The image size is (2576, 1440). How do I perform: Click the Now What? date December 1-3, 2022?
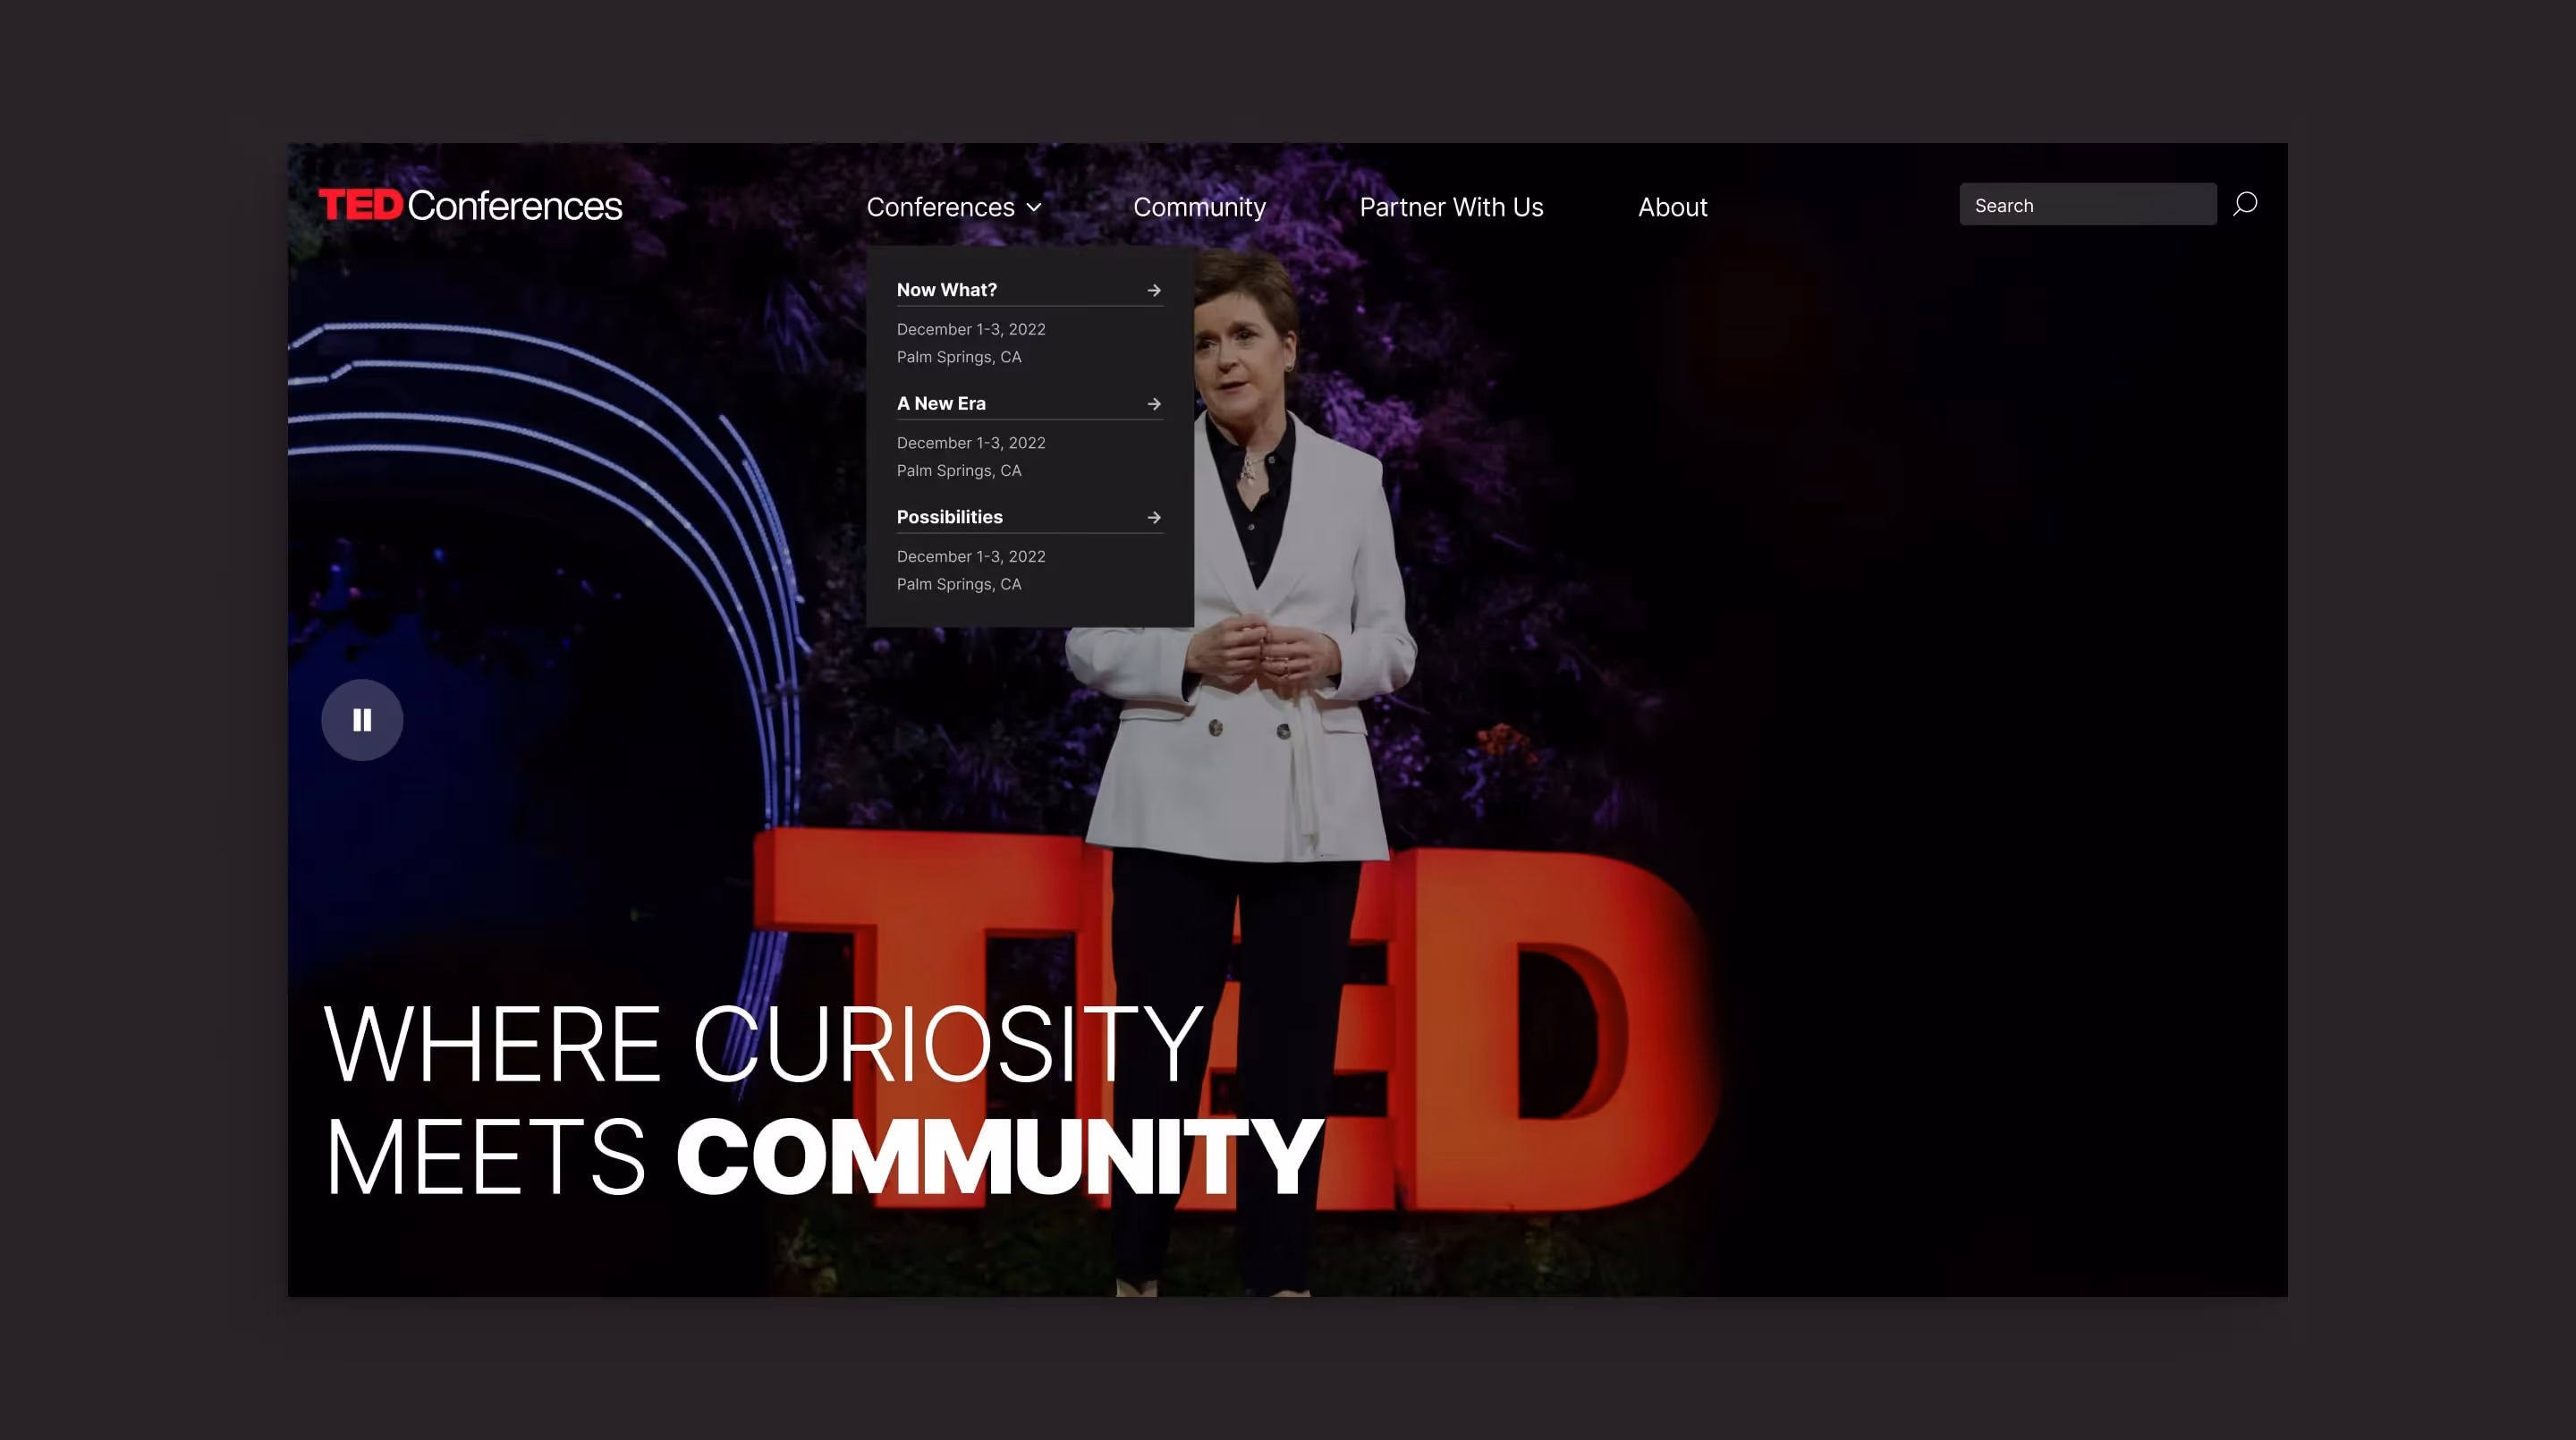(x=970, y=329)
